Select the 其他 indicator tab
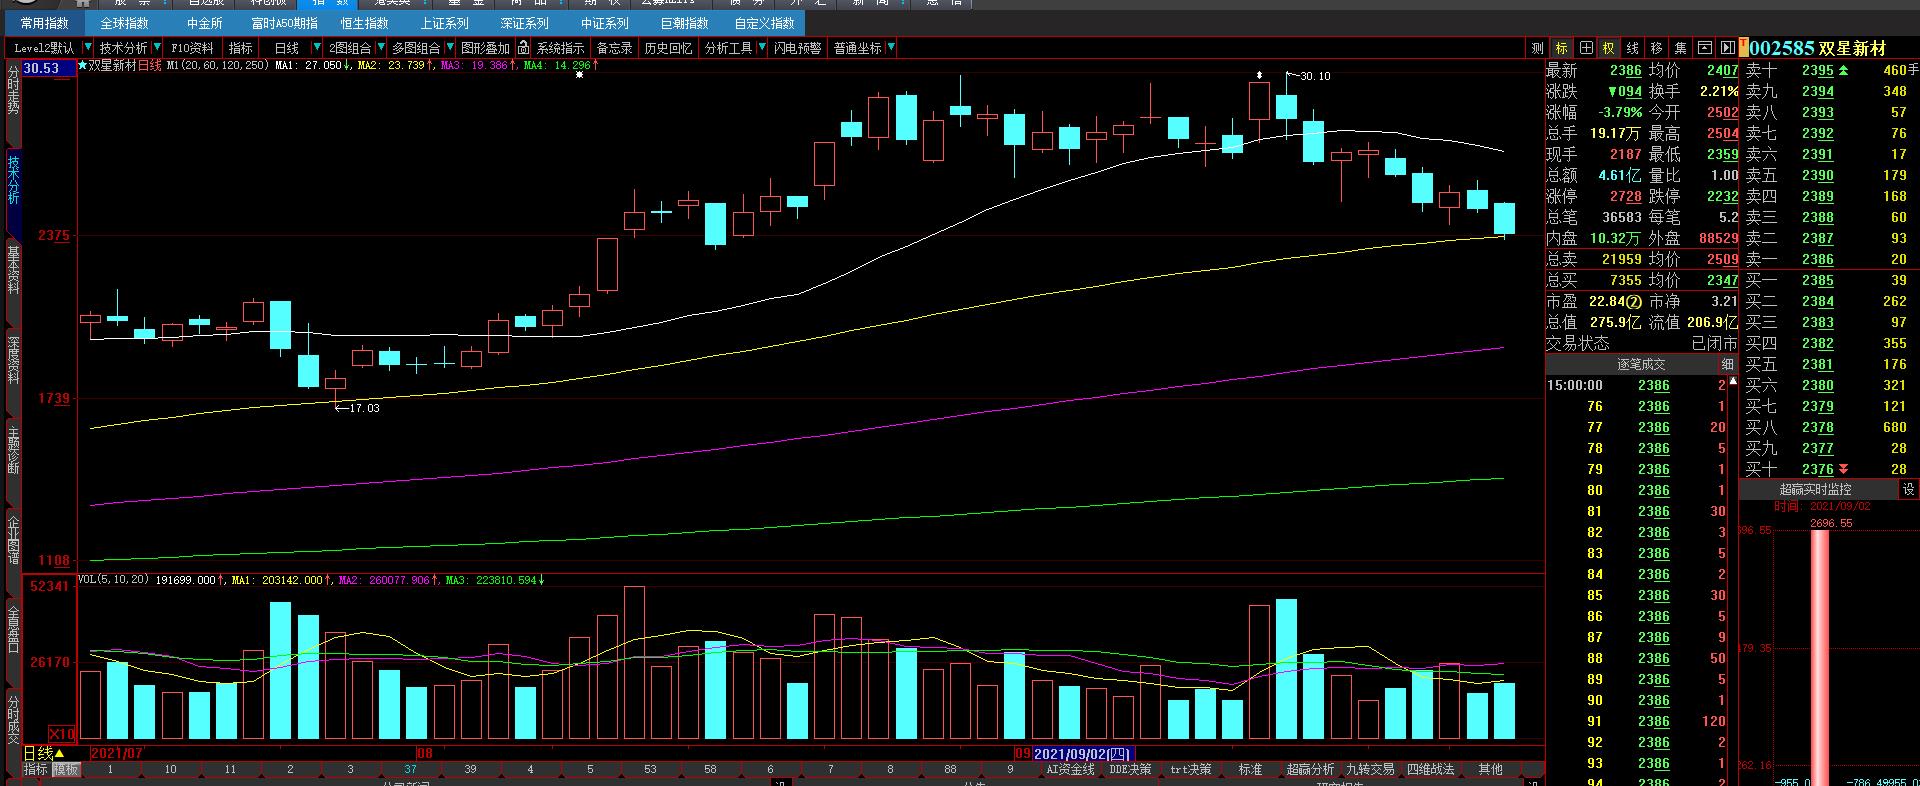 coord(1490,770)
